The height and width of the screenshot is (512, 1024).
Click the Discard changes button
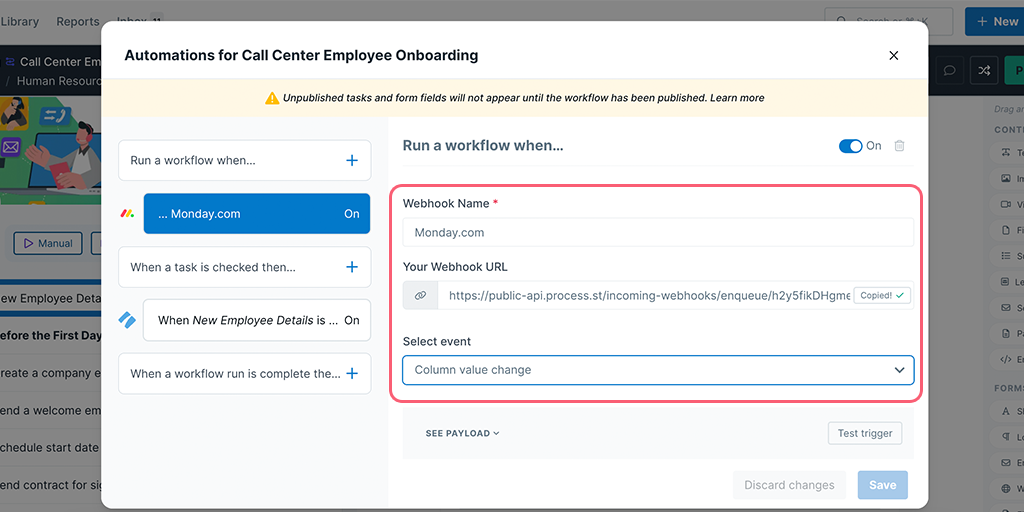[789, 485]
